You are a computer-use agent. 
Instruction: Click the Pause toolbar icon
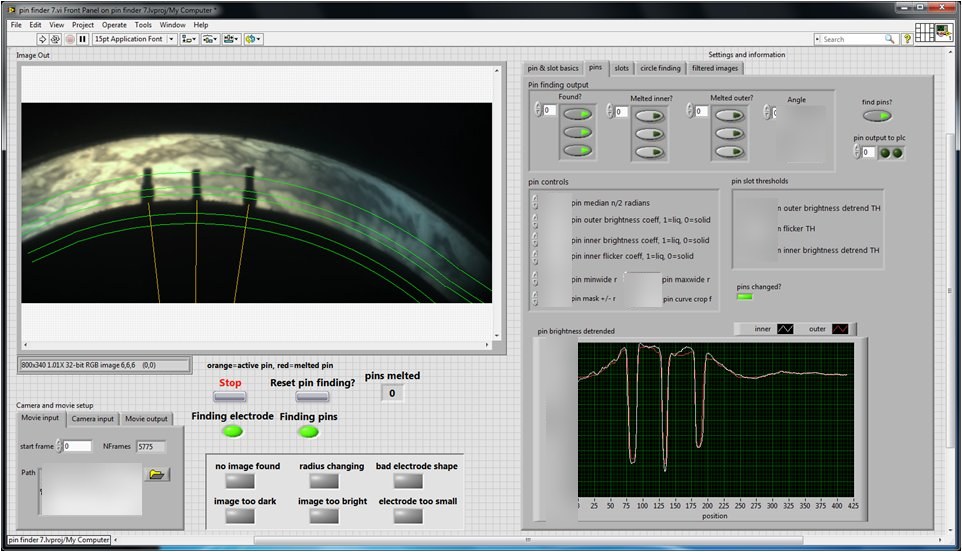[83, 39]
